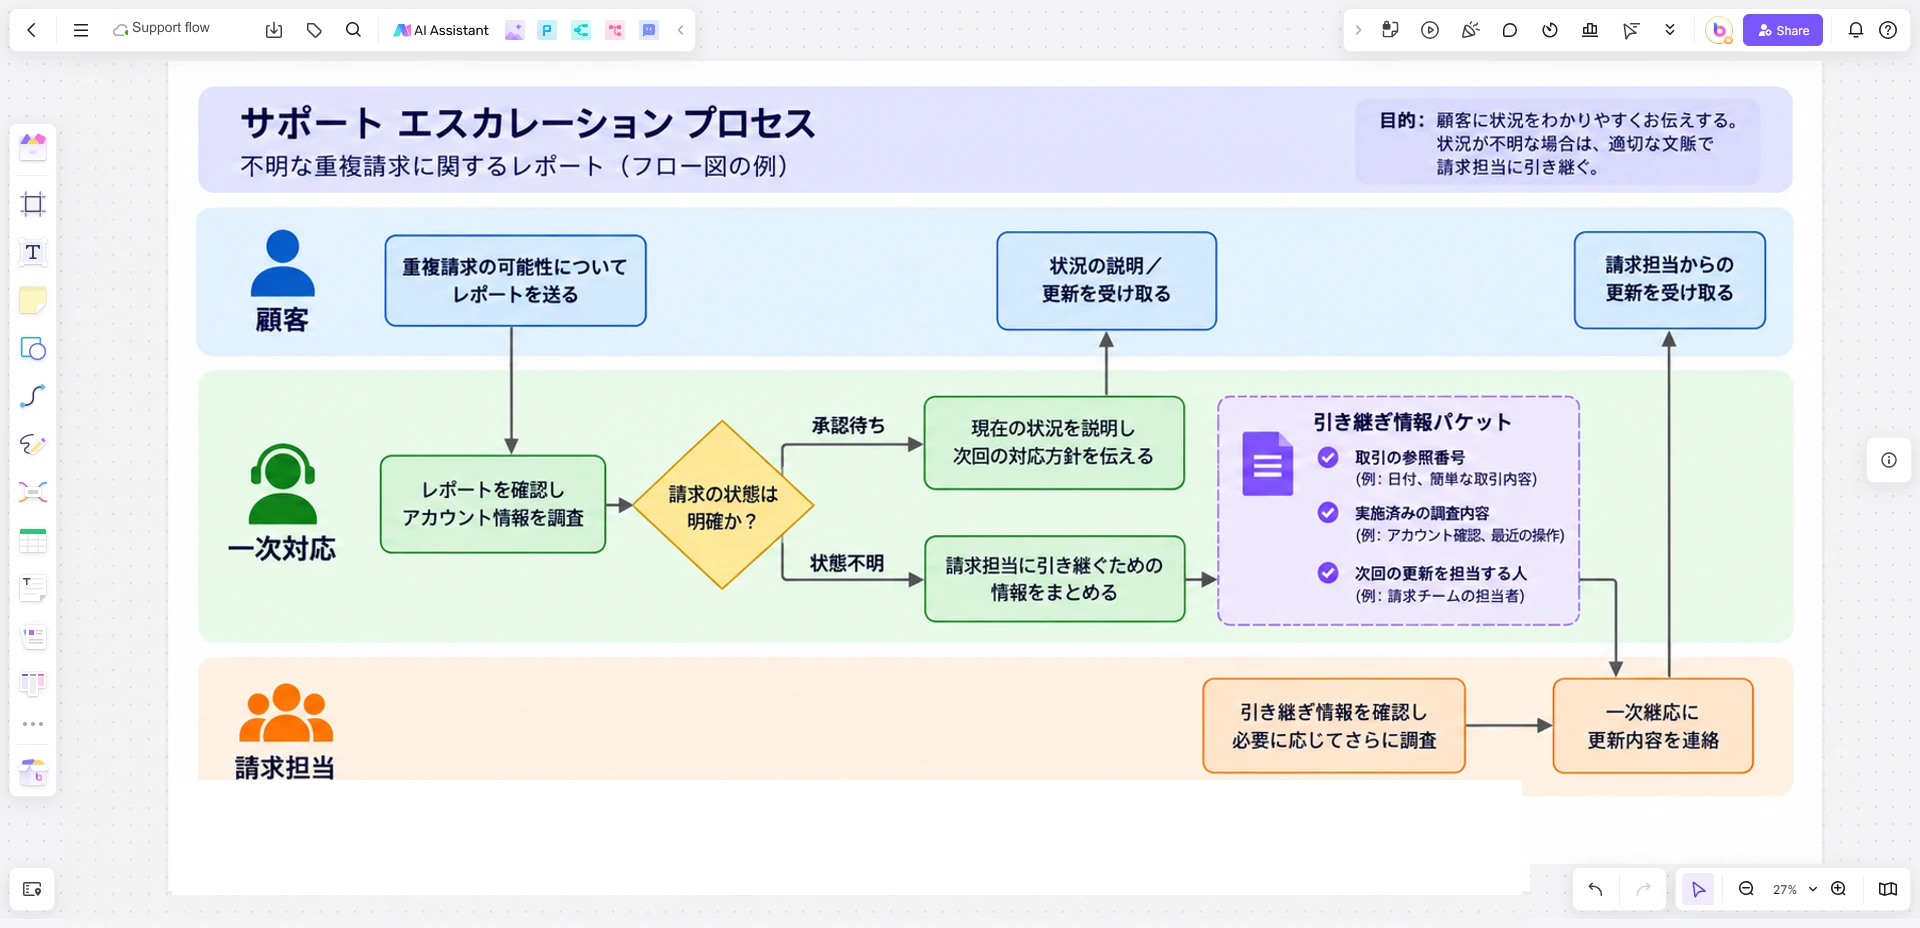Click the pink flowchart AI icon
This screenshot has width=1920, height=928.
tap(615, 30)
